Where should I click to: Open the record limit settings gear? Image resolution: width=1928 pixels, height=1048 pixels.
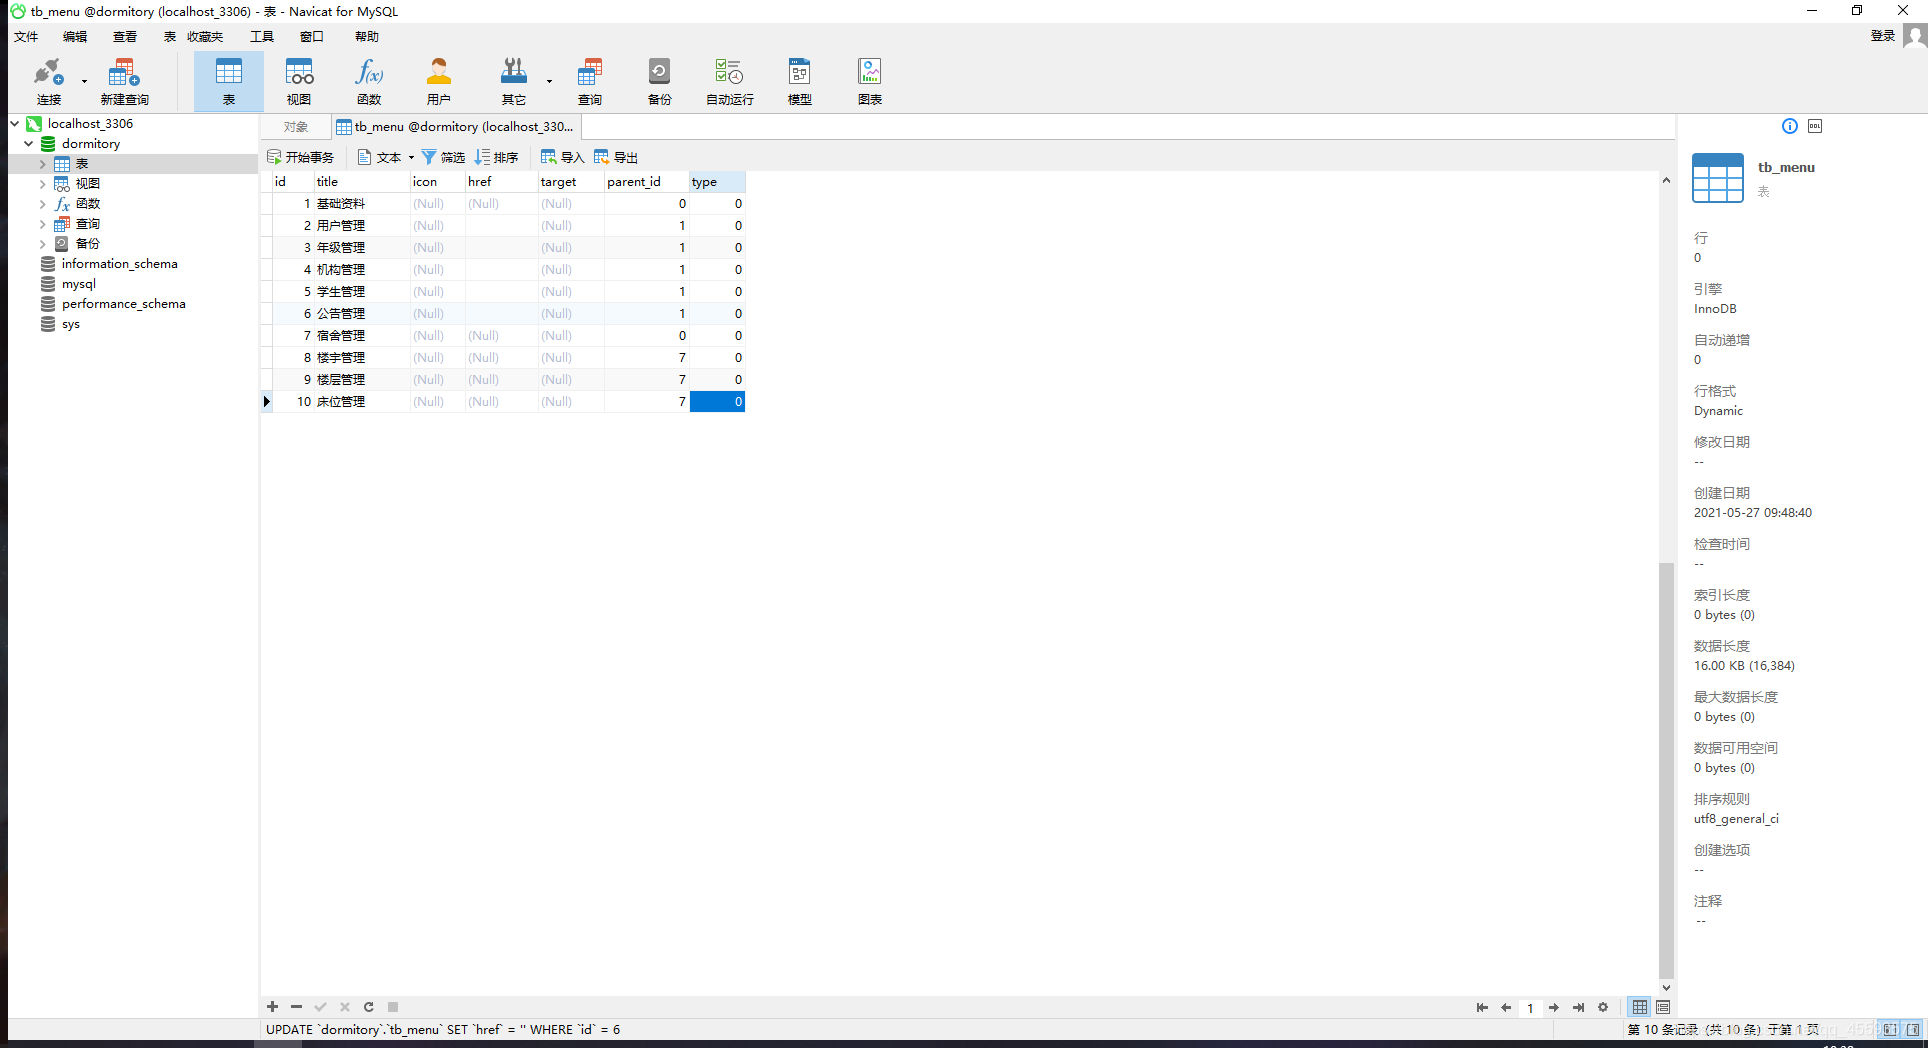coord(1603,1007)
